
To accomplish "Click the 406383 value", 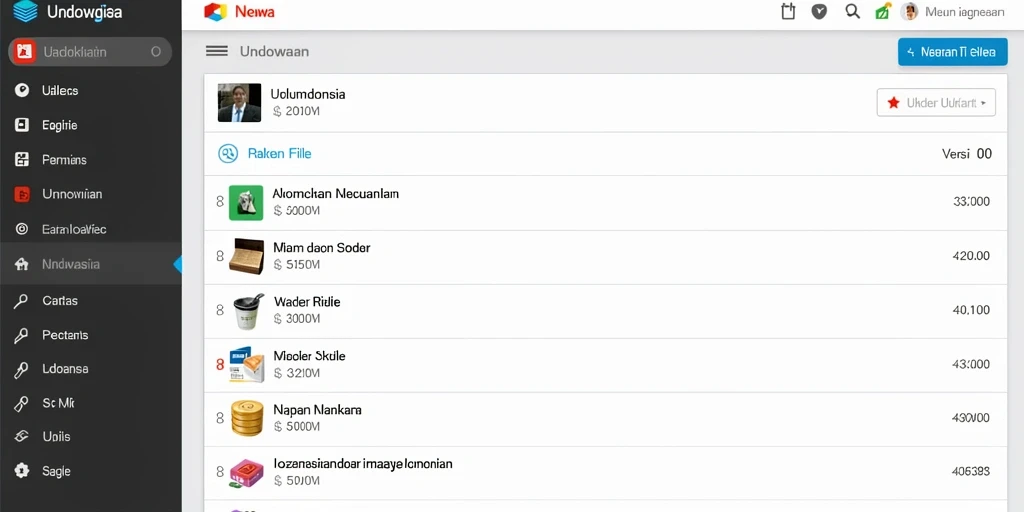I will [x=971, y=470].
